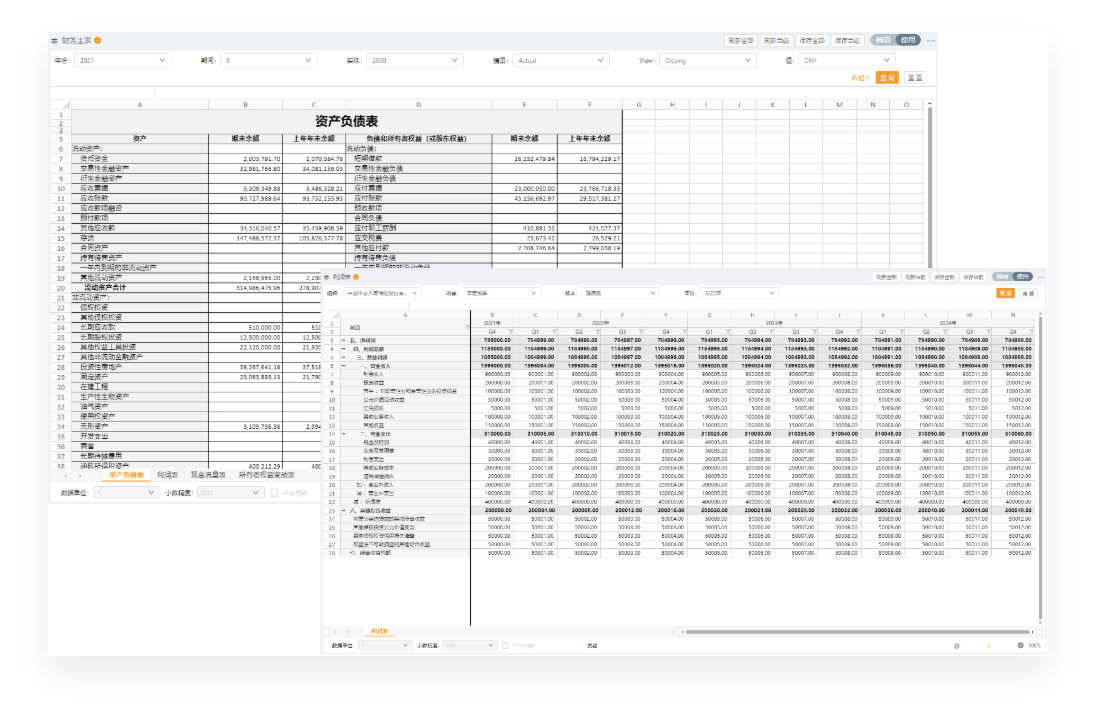
Task: Collapse the 五、净利润 row in 利润表
Action: [343, 340]
